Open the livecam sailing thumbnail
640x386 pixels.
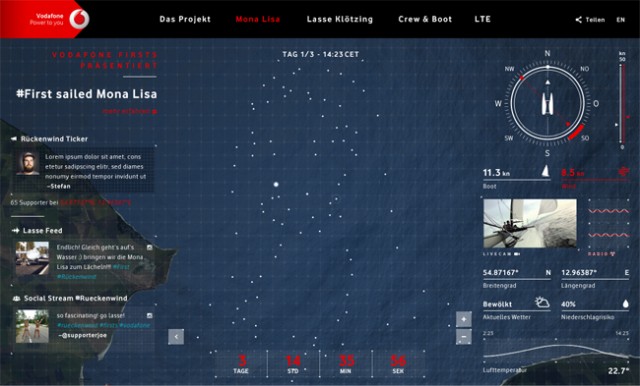(x=530, y=223)
